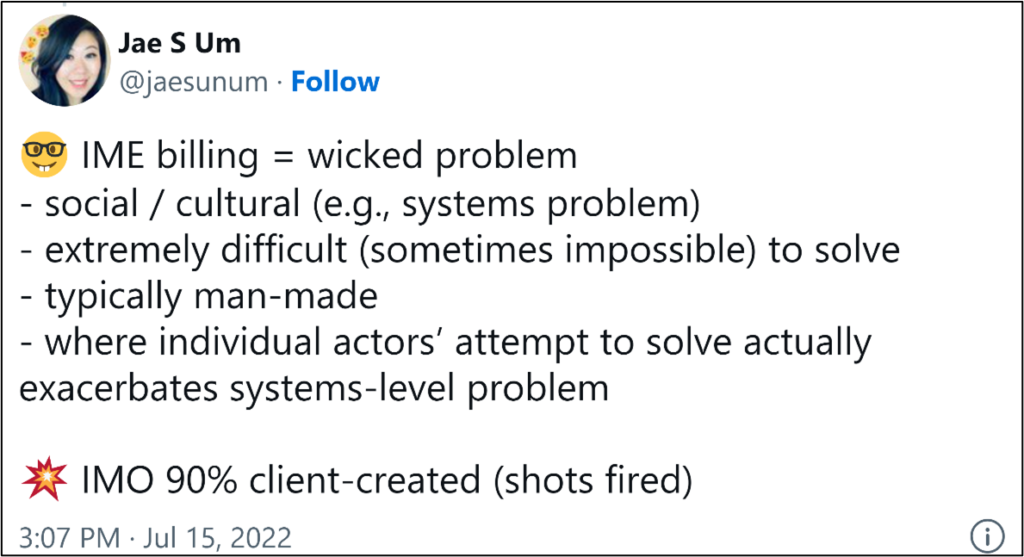The image size is (1024, 557).
Task: Select the 'IME billing' text
Action: coord(170,157)
